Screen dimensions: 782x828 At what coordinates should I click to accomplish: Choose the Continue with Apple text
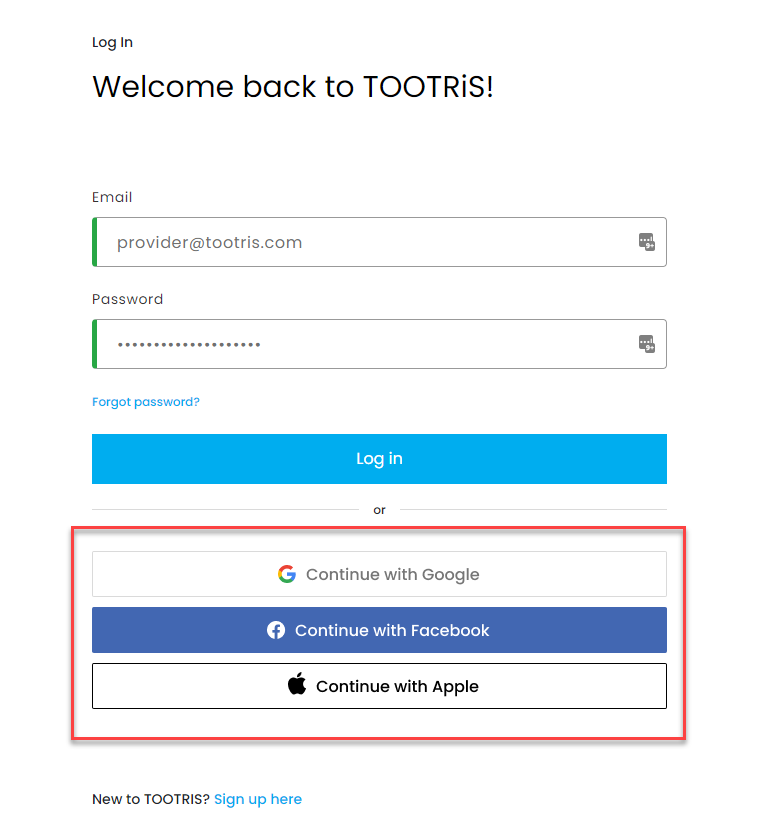point(397,686)
